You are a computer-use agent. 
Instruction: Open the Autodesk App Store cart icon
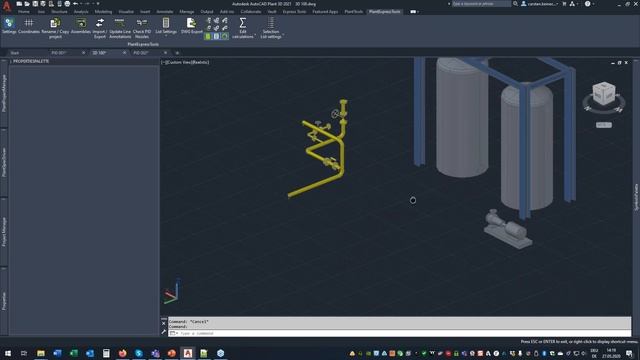564,4
